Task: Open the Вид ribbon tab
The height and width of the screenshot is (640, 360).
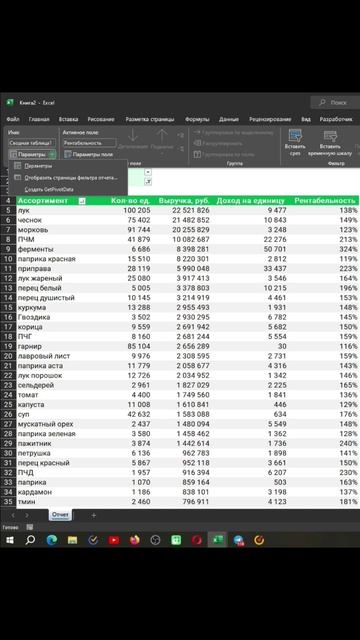Action: pyautogui.click(x=306, y=119)
